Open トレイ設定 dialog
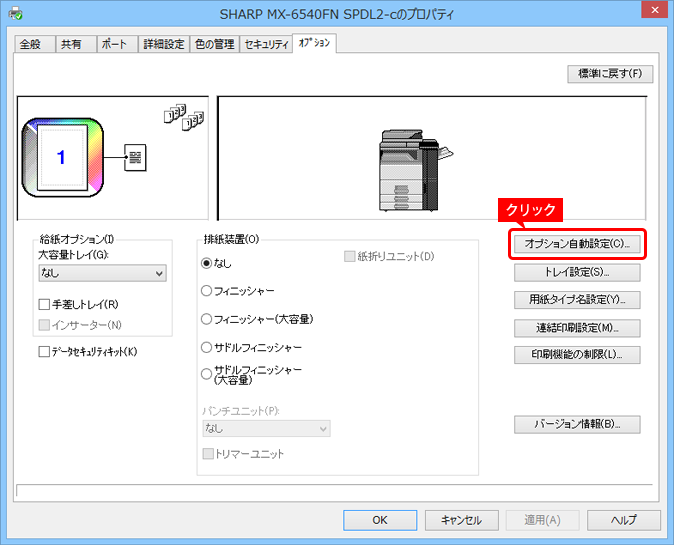Viewport: 674px width, 545px height. (577, 272)
